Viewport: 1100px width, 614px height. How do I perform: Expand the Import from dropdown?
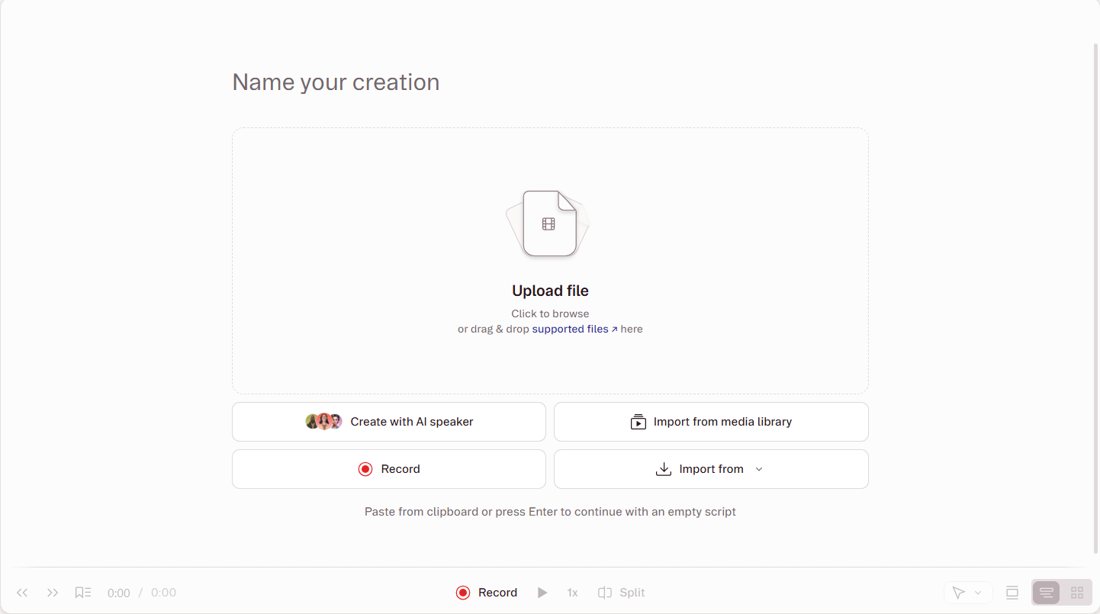point(711,469)
